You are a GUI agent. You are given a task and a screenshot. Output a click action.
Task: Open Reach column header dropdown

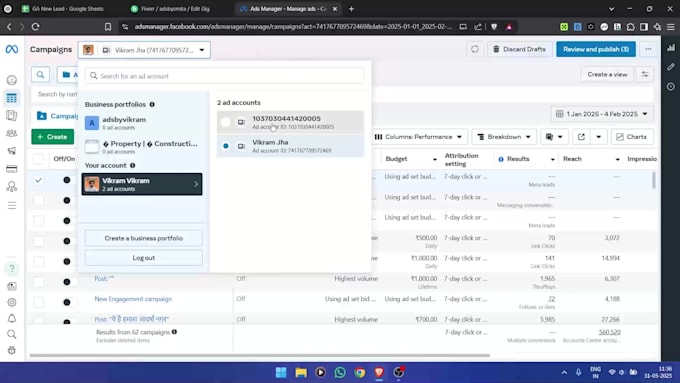click(x=618, y=160)
